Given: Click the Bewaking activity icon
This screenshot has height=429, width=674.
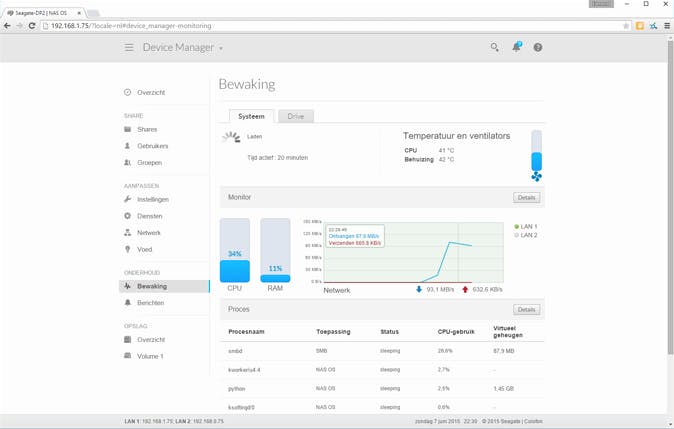Looking at the screenshot, I should 128,286.
